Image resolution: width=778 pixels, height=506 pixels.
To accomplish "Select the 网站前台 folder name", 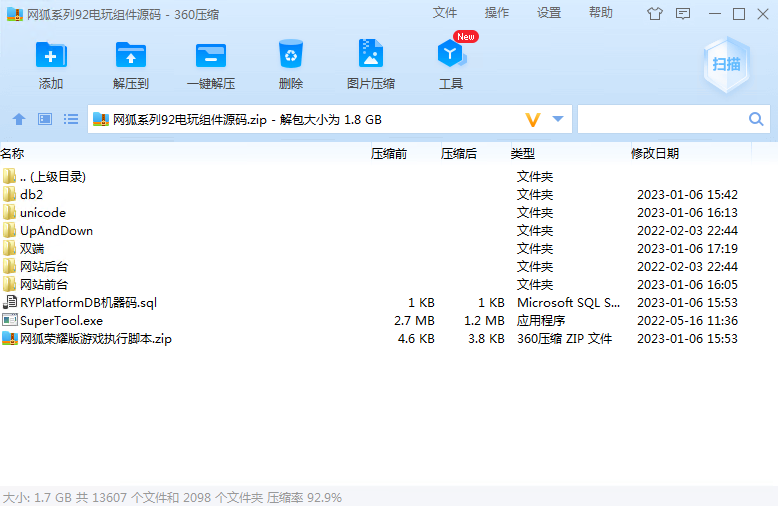I will 44,285.
